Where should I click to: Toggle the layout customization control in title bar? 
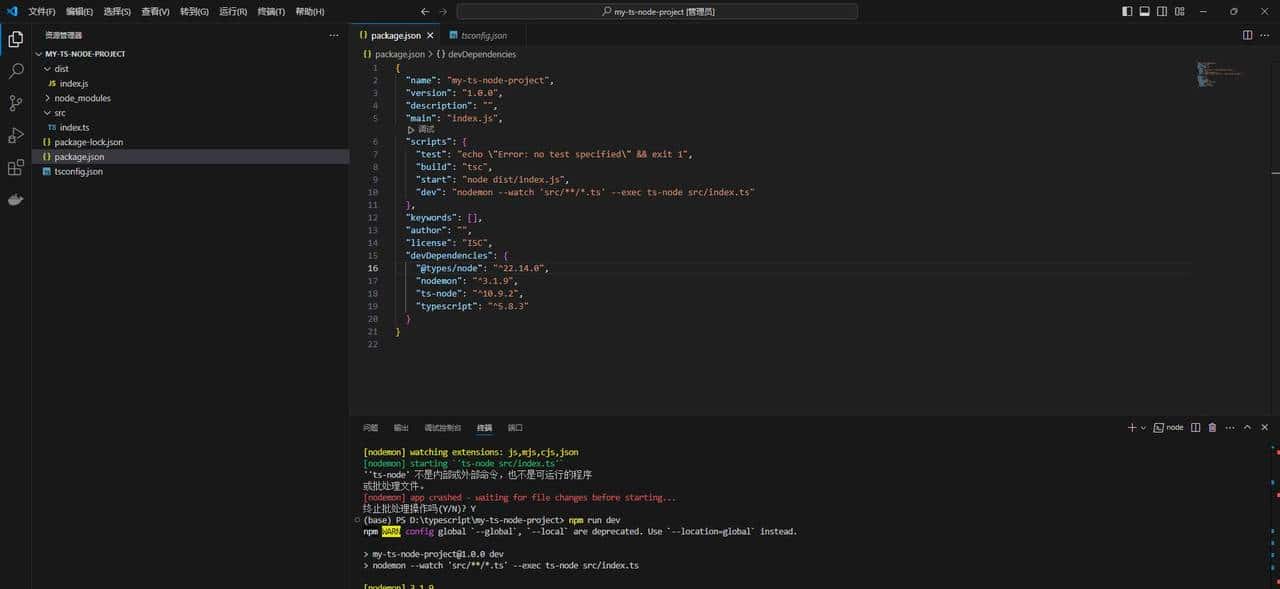coord(1180,12)
